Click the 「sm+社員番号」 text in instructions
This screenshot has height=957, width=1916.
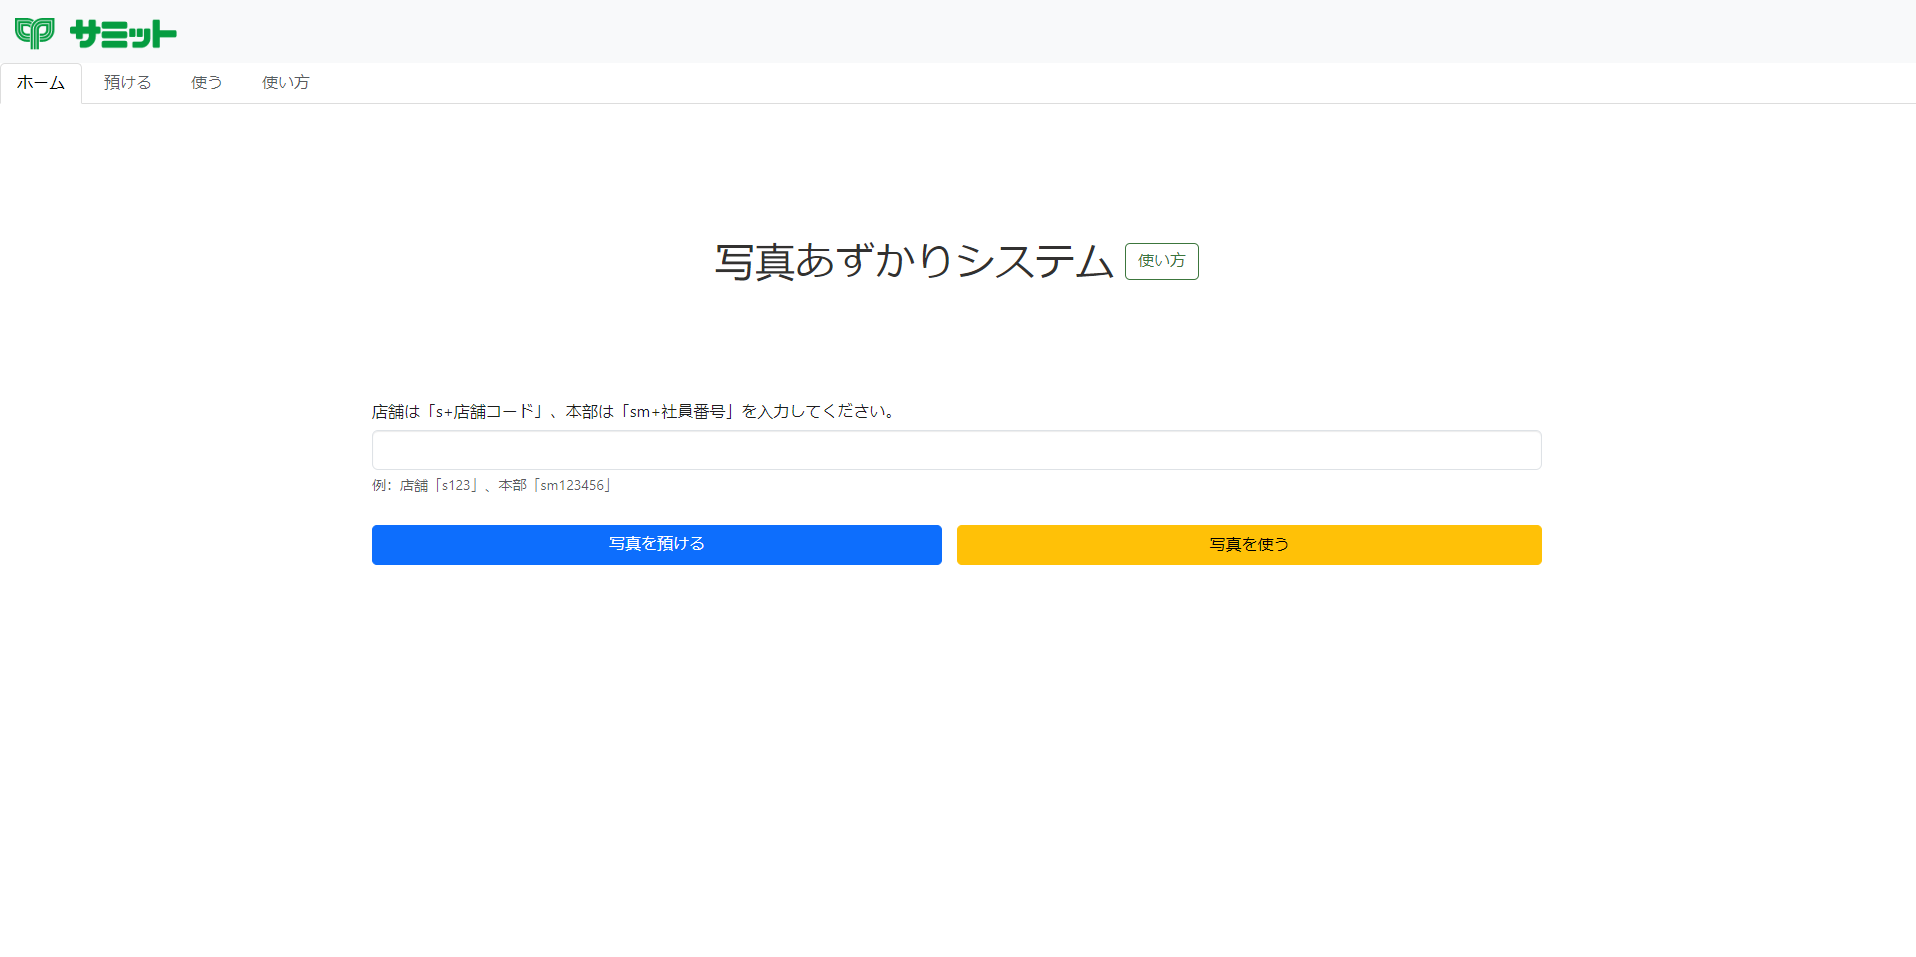[x=677, y=412]
